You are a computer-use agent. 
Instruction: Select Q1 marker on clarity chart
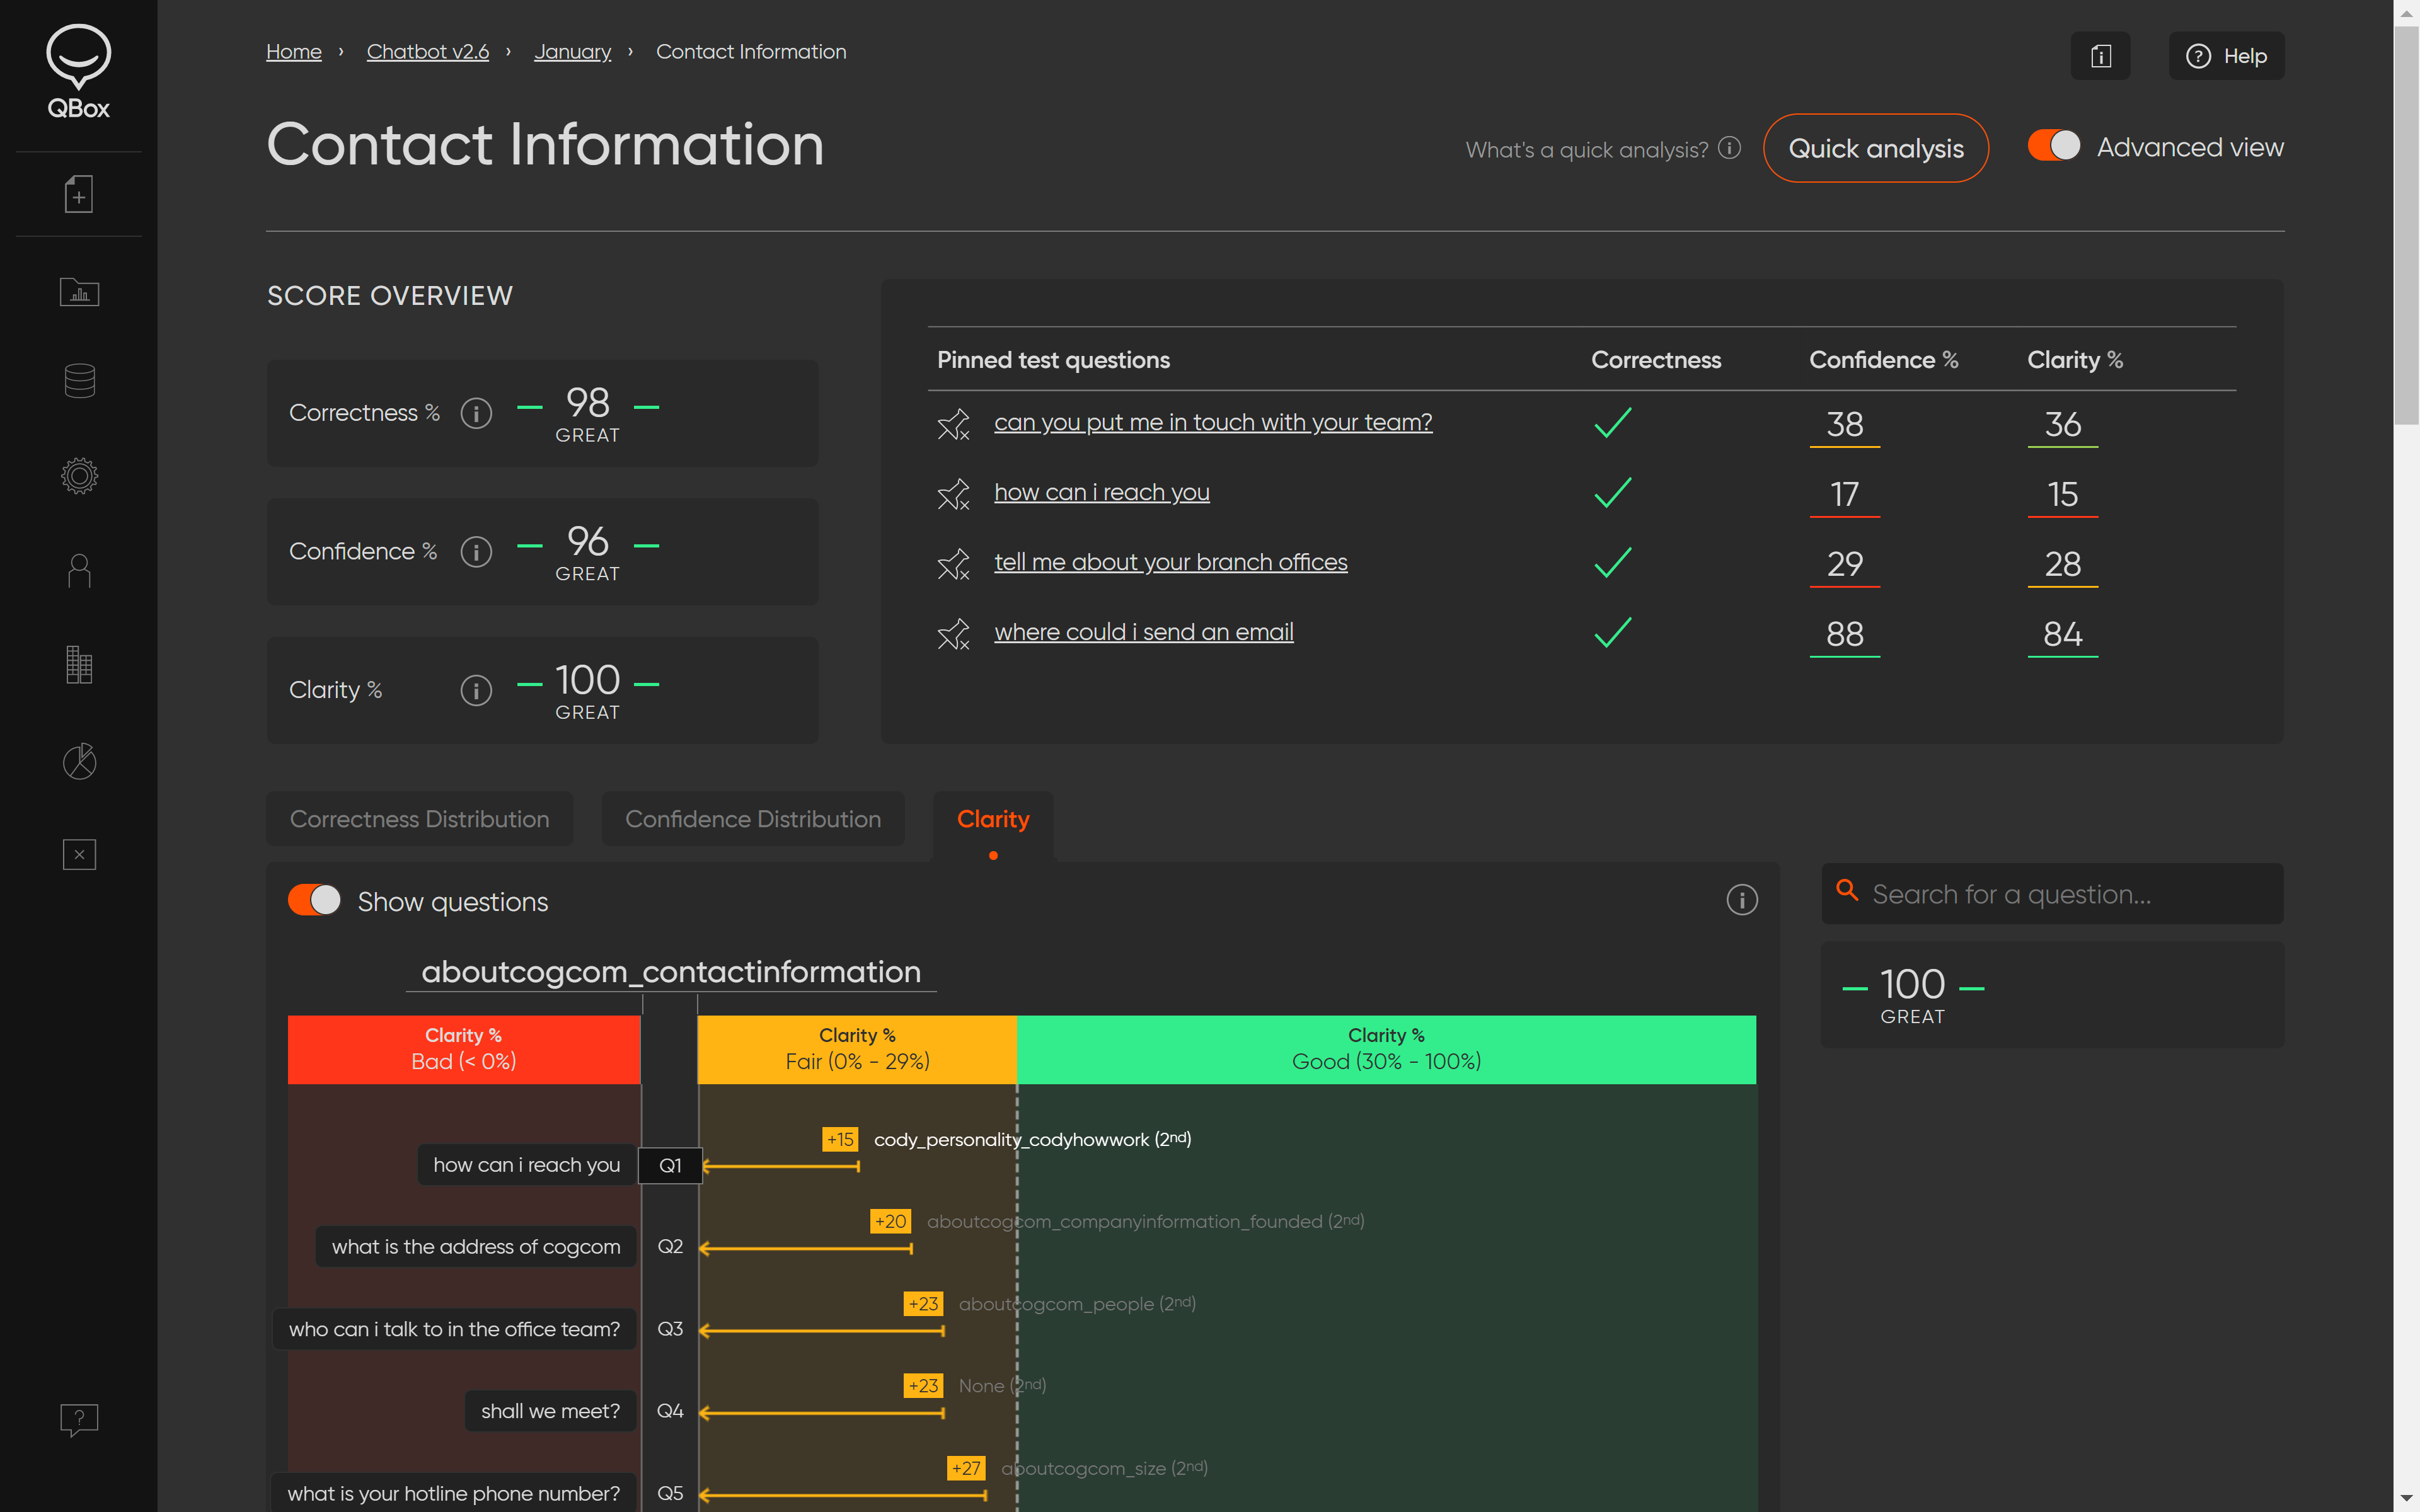coord(670,1165)
